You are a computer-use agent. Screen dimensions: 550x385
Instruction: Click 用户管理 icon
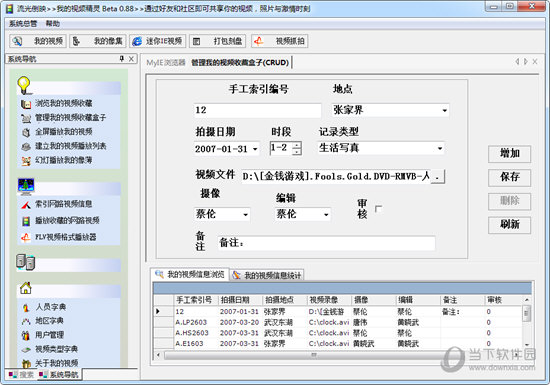click(26, 335)
